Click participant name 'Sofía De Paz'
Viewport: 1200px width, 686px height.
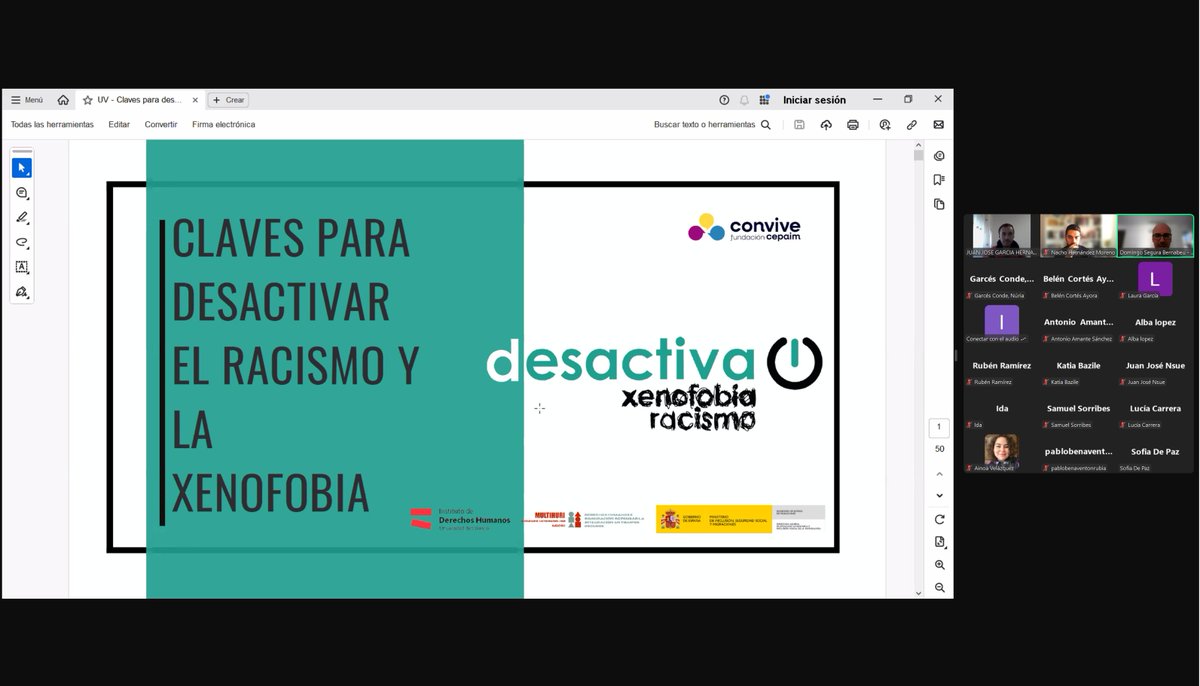tap(1155, 451)
